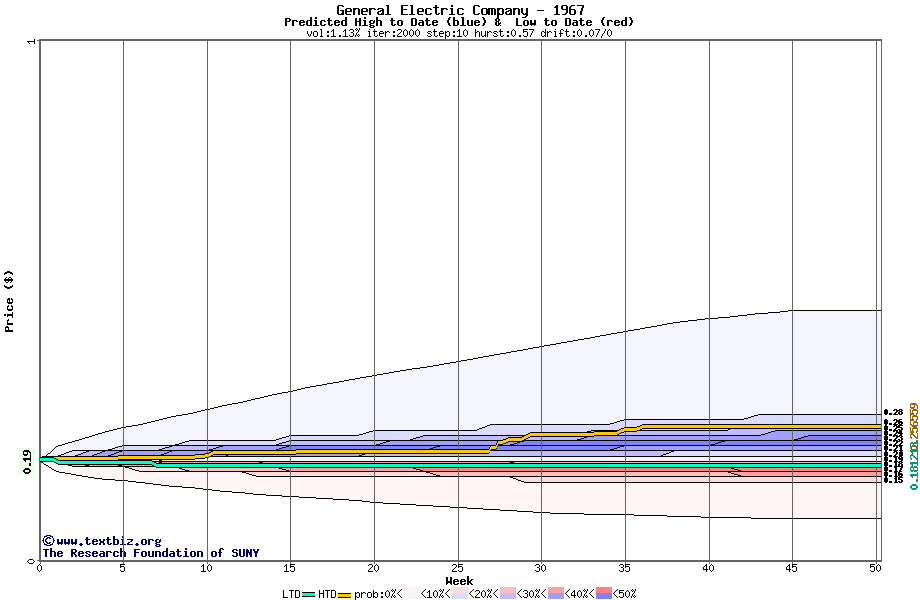The height and width of the screenshot is (600, 920).
Task: Click the legend swatch just before <50%
Action: coord(604,594)
